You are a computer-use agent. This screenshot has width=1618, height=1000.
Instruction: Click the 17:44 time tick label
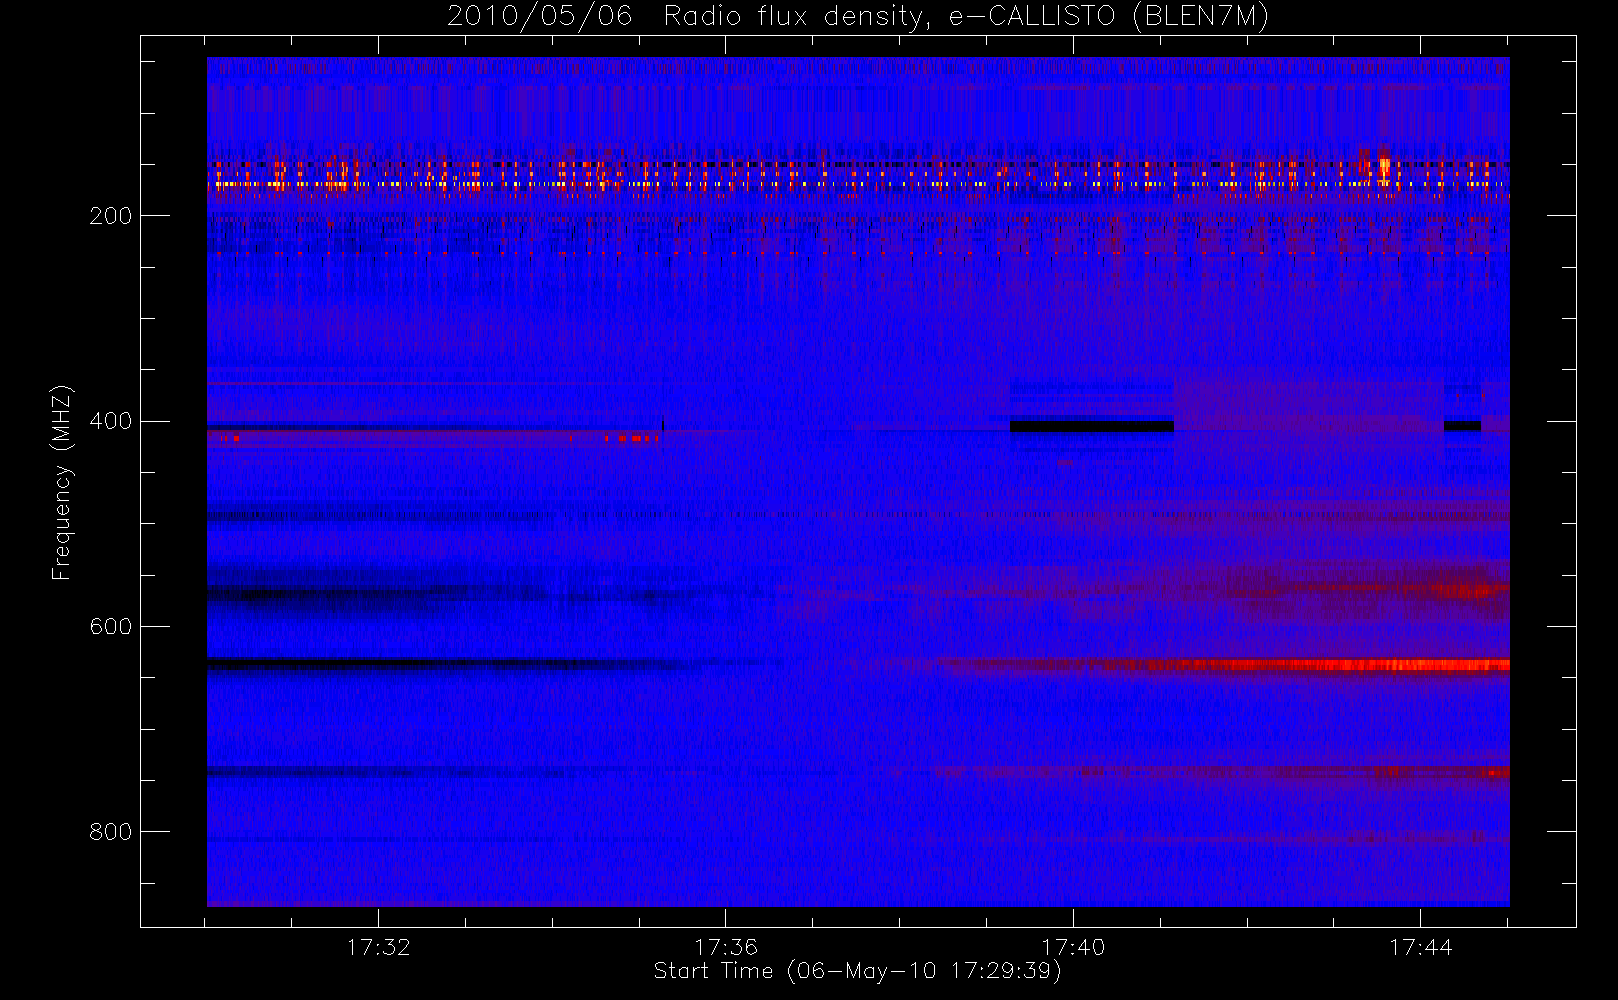click(x=1420, y=947)
